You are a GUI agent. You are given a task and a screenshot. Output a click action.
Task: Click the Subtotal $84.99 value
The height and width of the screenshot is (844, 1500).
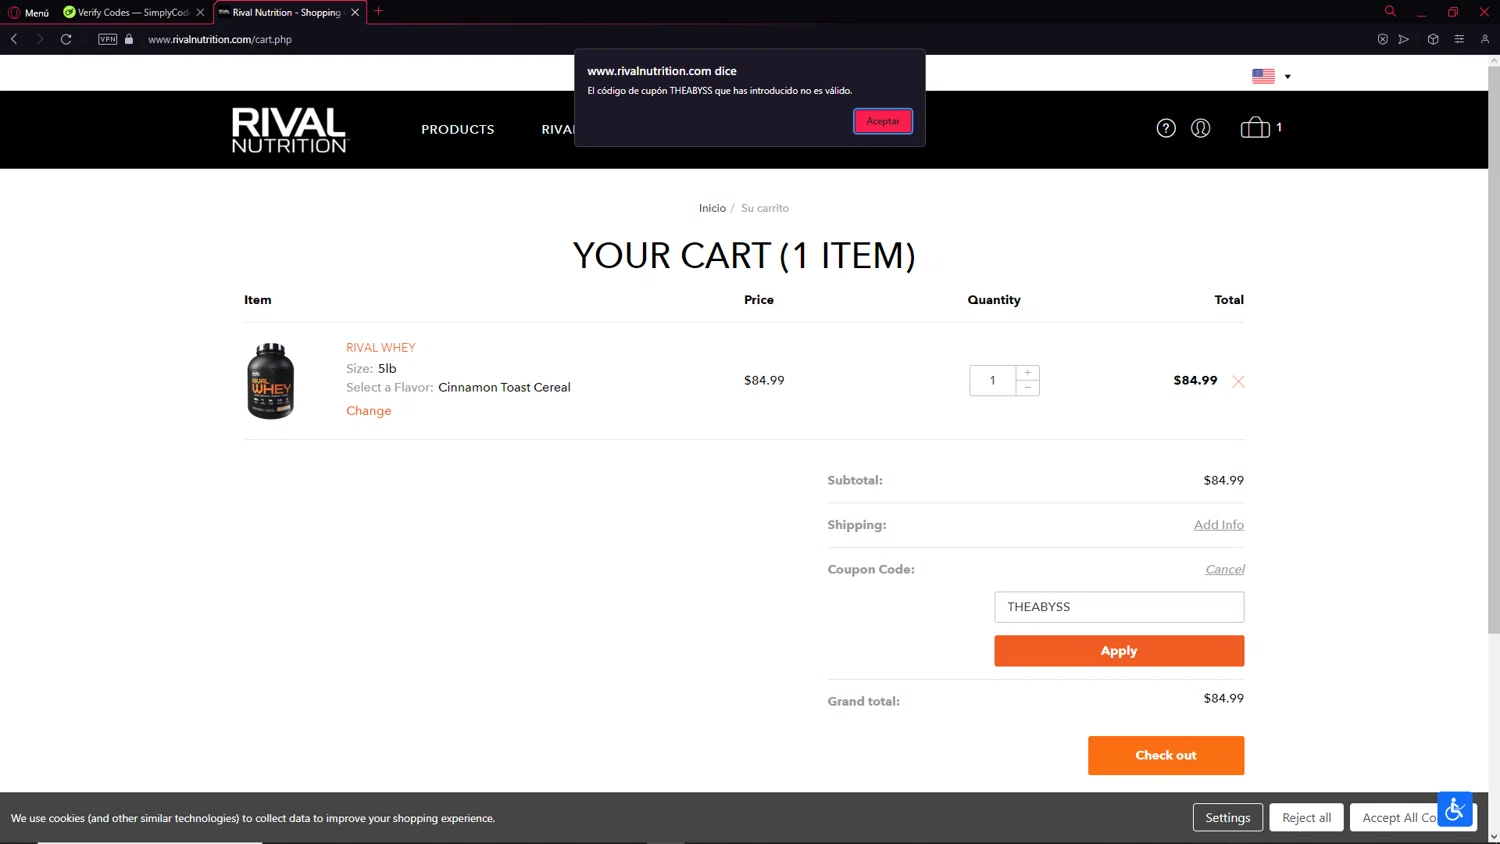pyautogui.click(x=1223, y=480)
